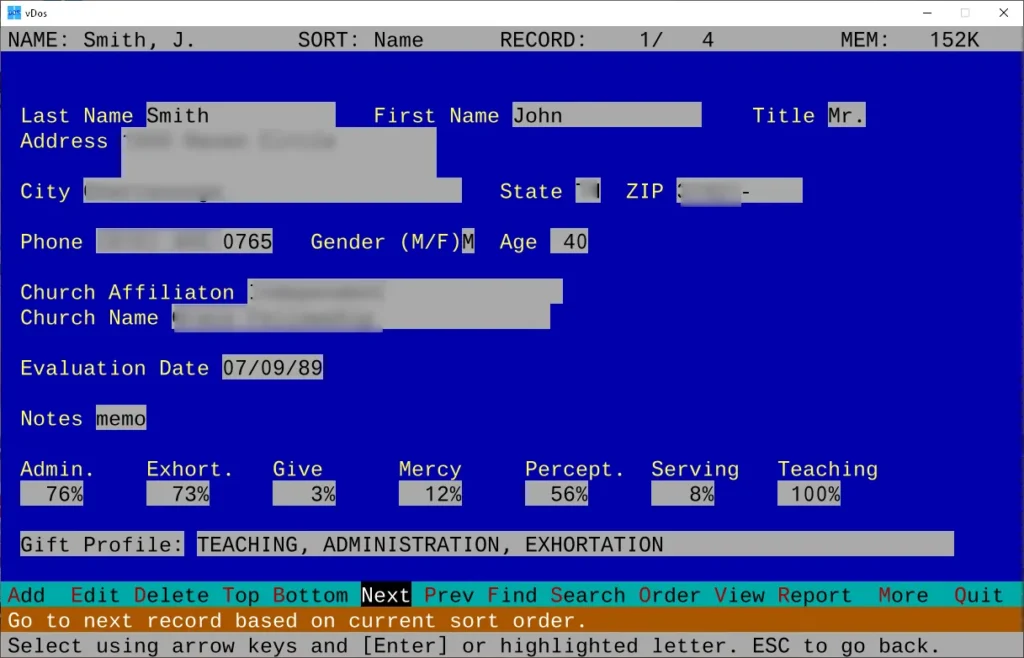The image size is (1024, 658).
Task: Click the Percept. score 56%
Action: click(x=556, y=494)
